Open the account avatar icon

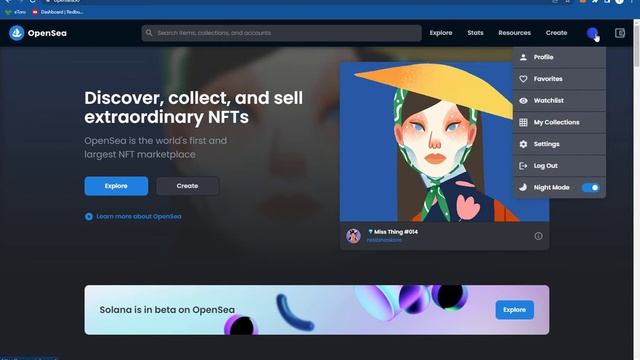[x=592, y=33]
